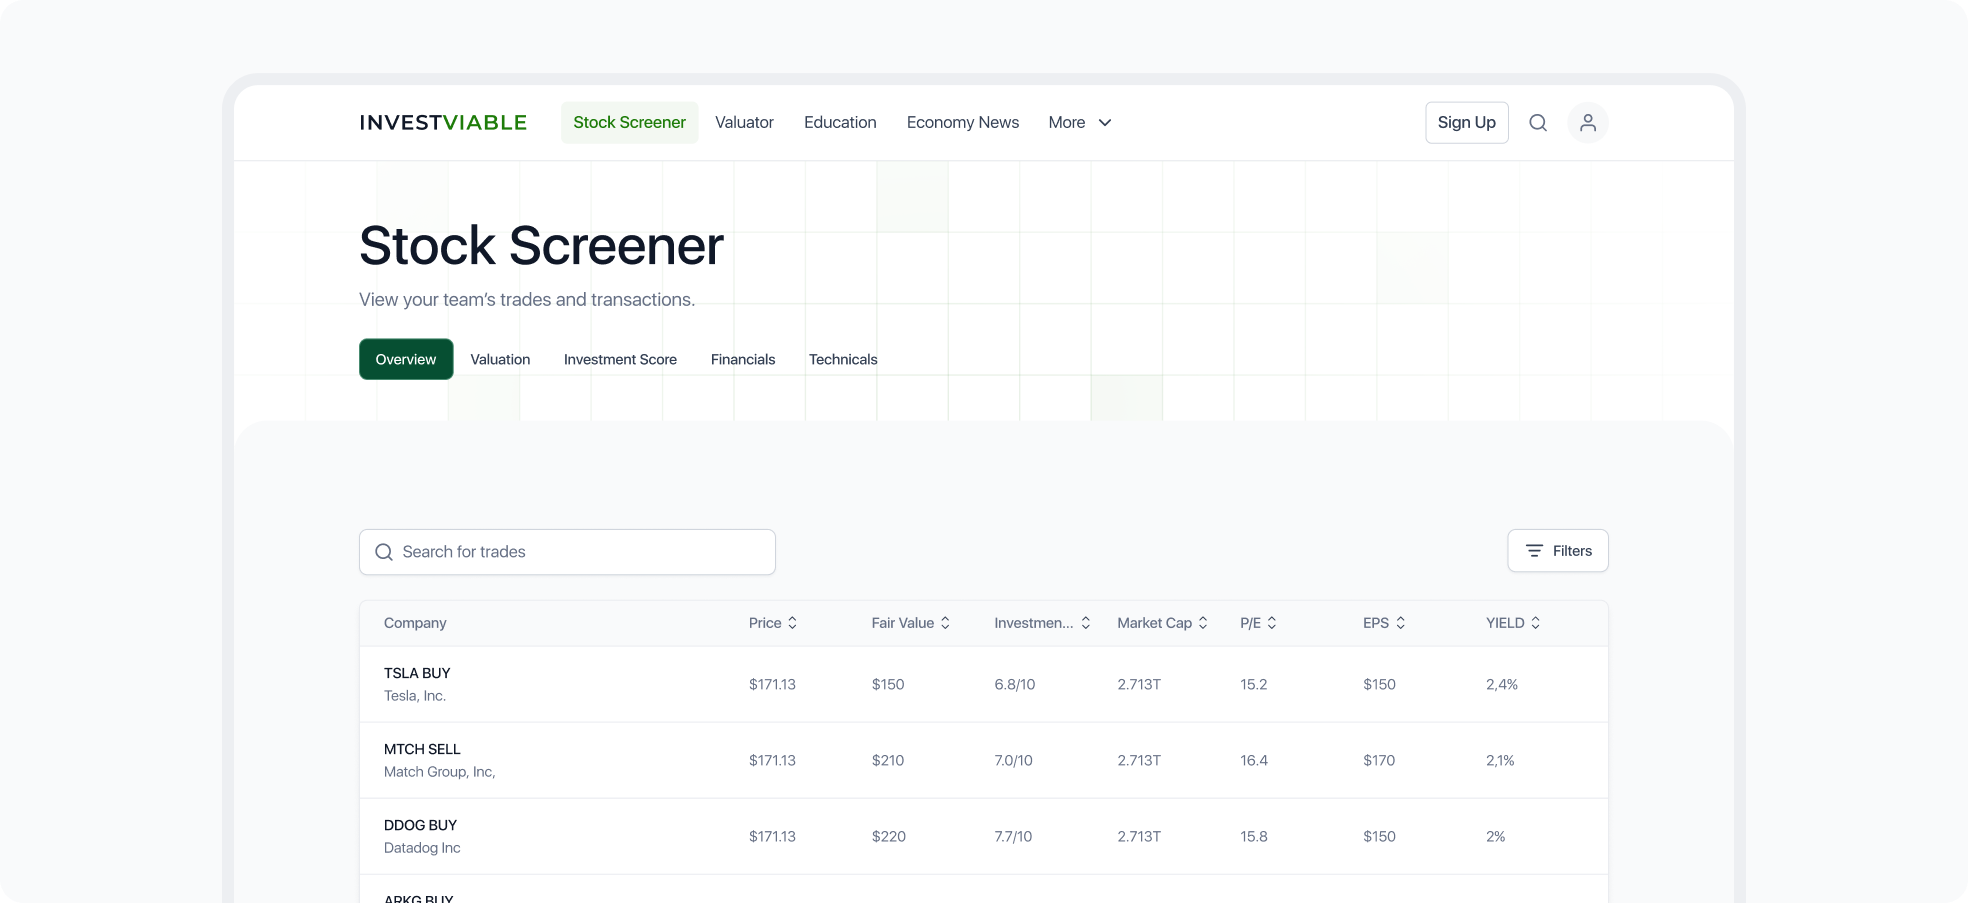
Task: Switch to the Valuation tab
Action: (500, 359)
